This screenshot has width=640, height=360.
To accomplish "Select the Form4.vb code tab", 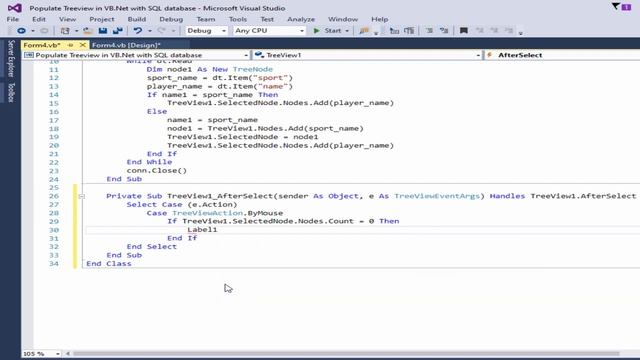I will [x=42, y=45].
